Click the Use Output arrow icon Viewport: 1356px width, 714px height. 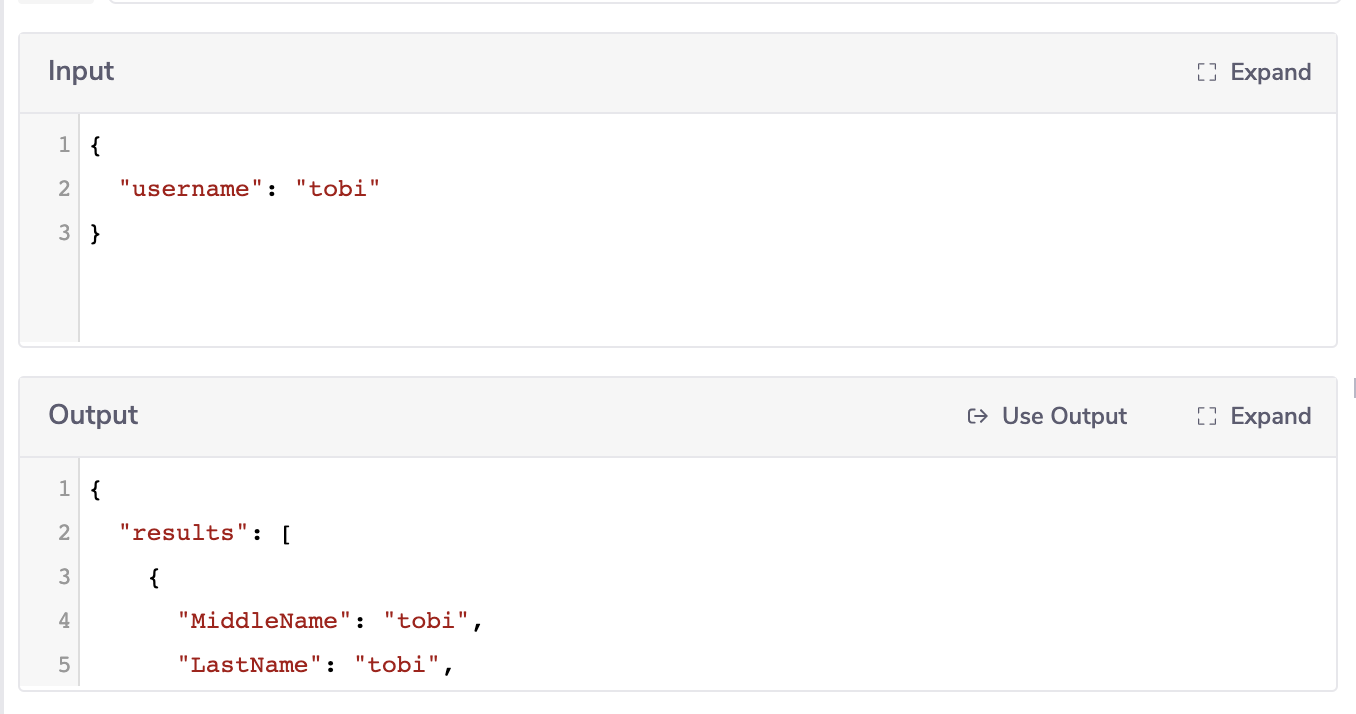pyautogui.click(x=978, y=417)
